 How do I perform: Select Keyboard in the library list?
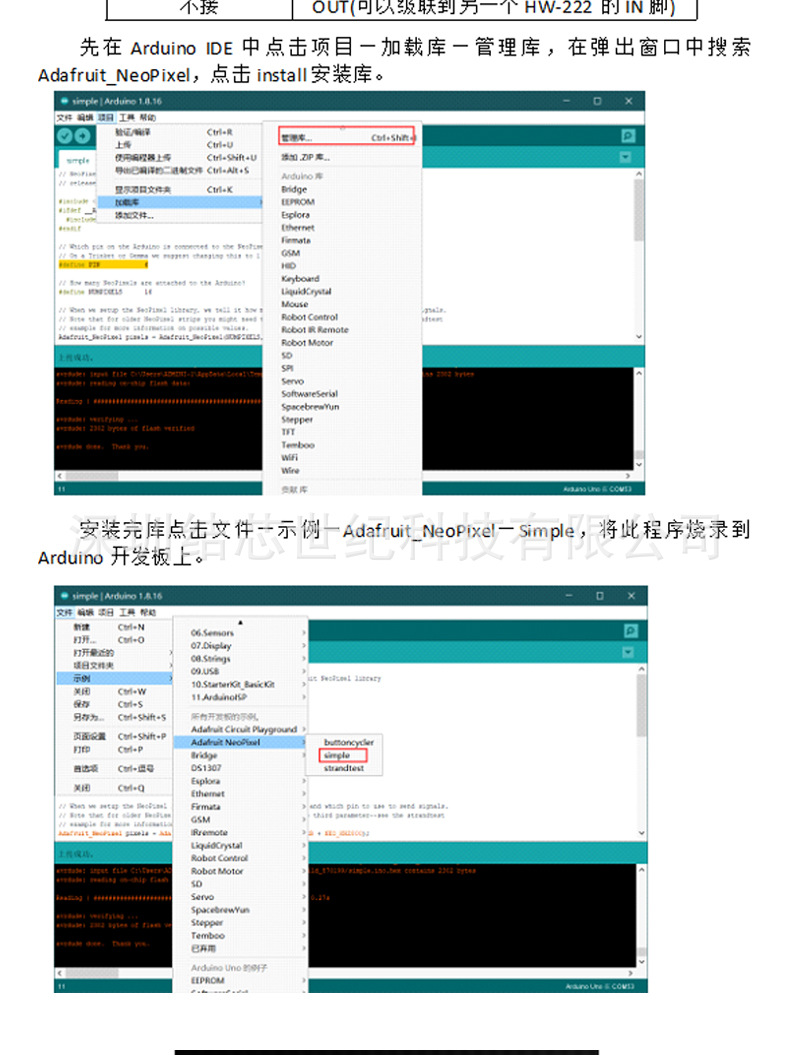[x=300, y=279]
